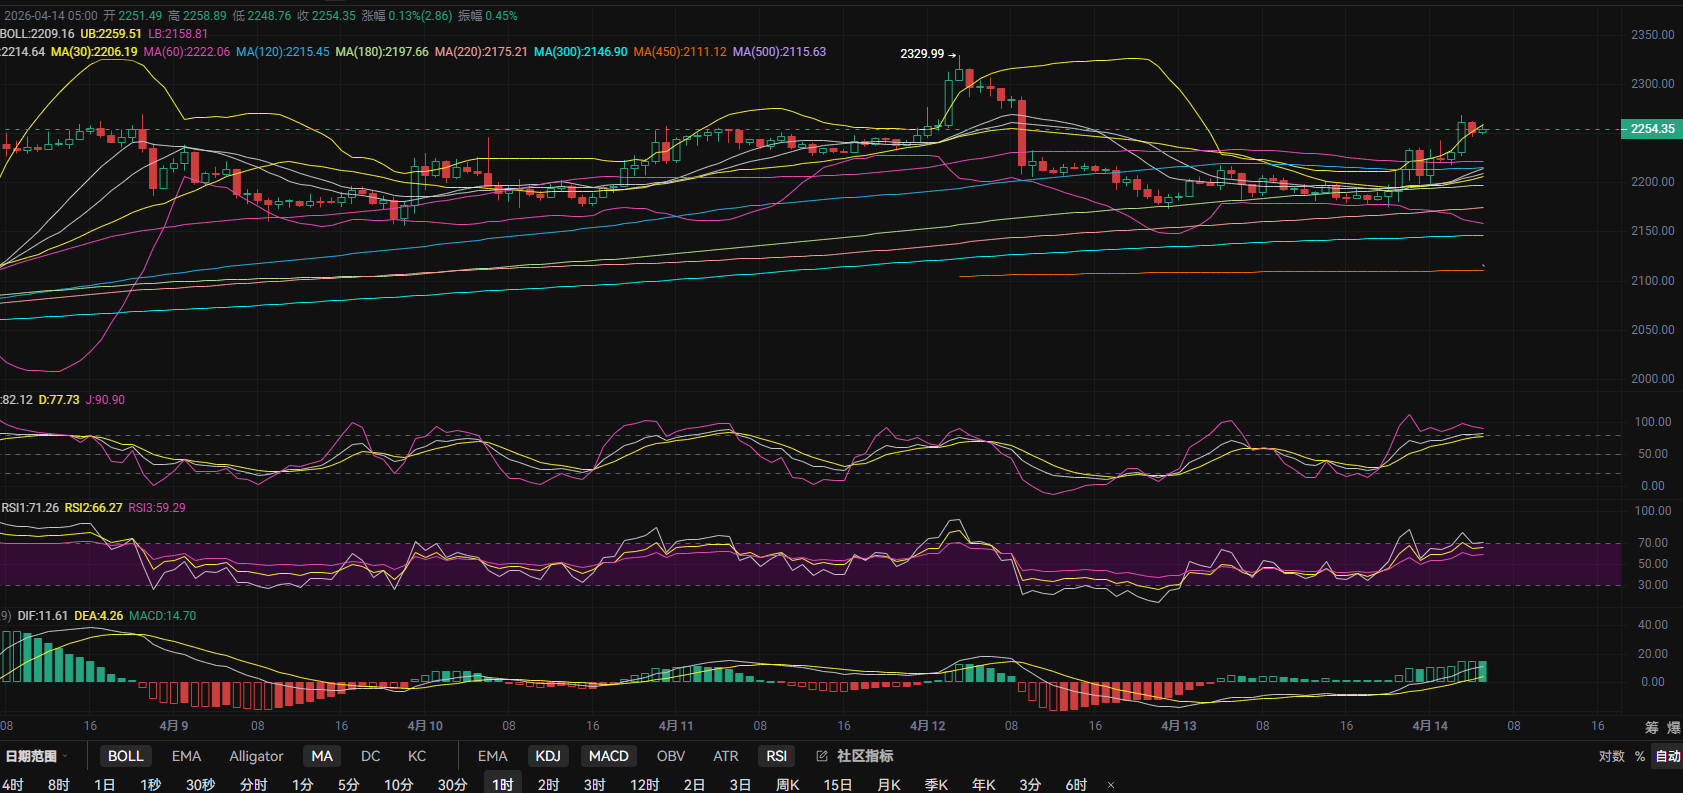The width and height of the screenshot is (1683, 793).
Task: Turn off the KDJ sub-indicator
Action: pyautogui.click(x=548, y=756)
